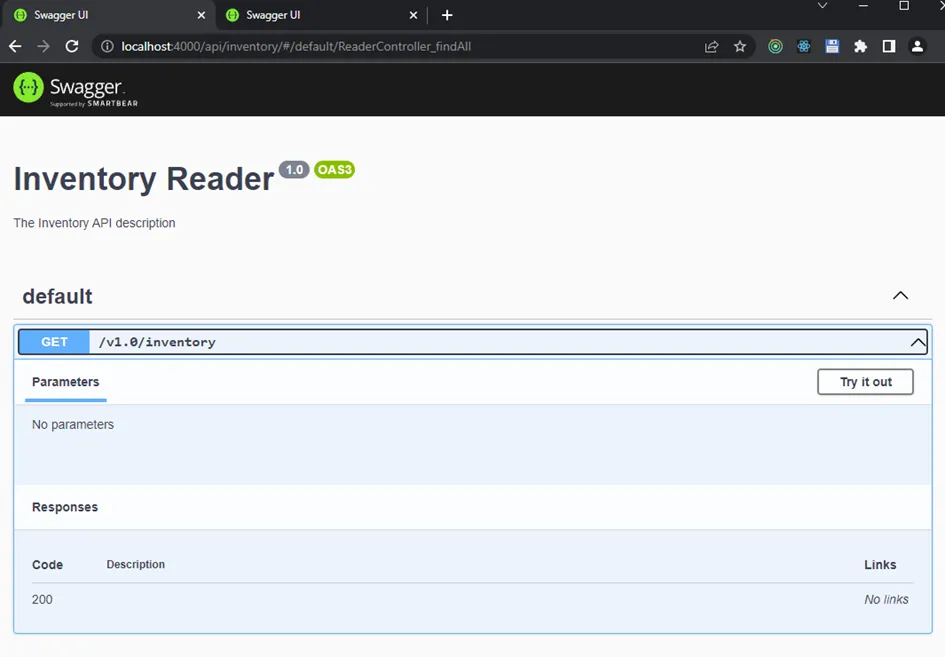945x657 pixels.
Task: Bookmark this page with the star icon
Action: 740,46
